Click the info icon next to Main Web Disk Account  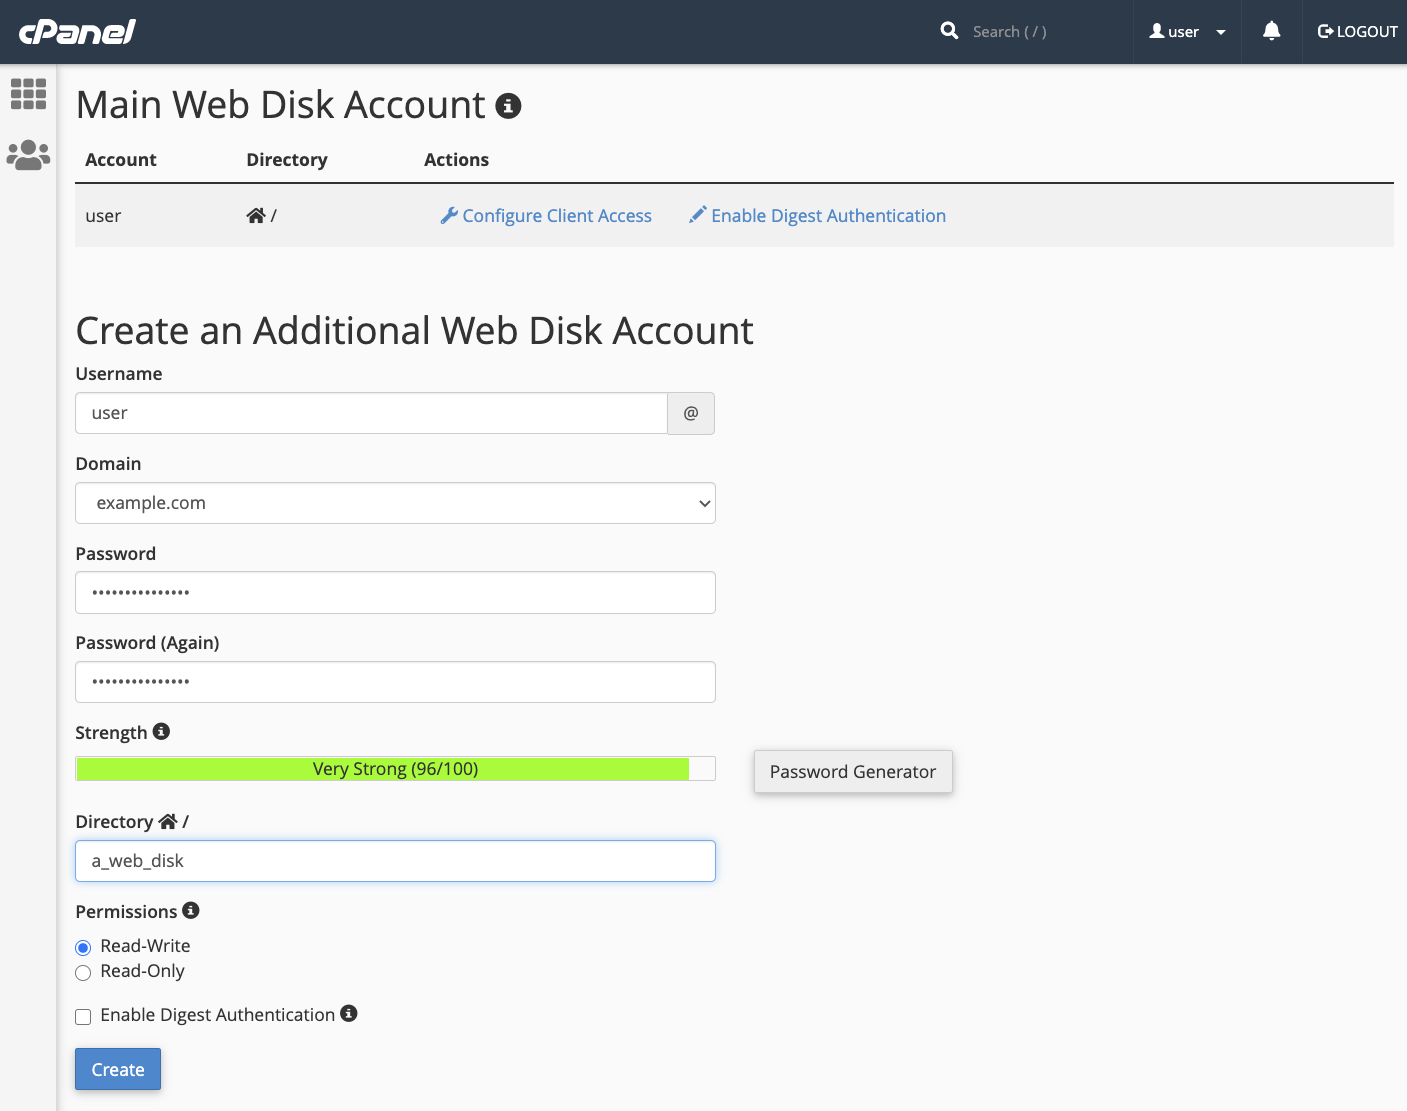click(509, 105)
